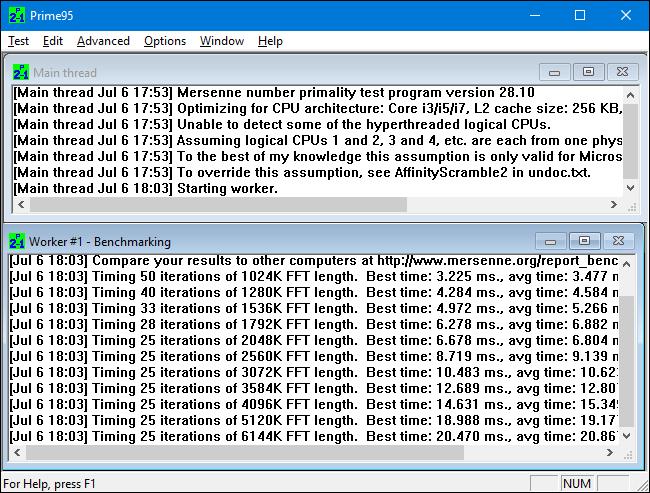Open the Advanced menu
This screenshot has height=493, width=650.
103,41
